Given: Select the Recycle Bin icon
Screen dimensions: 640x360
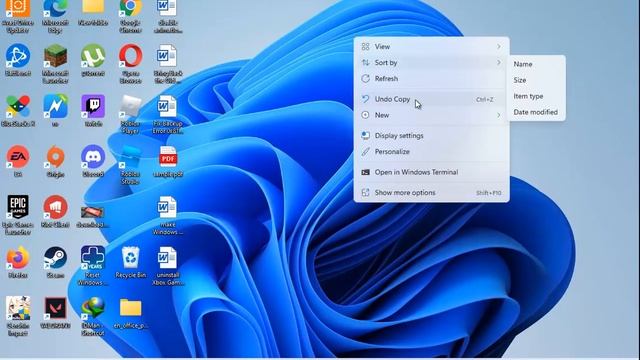Looking at the screenshot, I should [x=131, y=262].
